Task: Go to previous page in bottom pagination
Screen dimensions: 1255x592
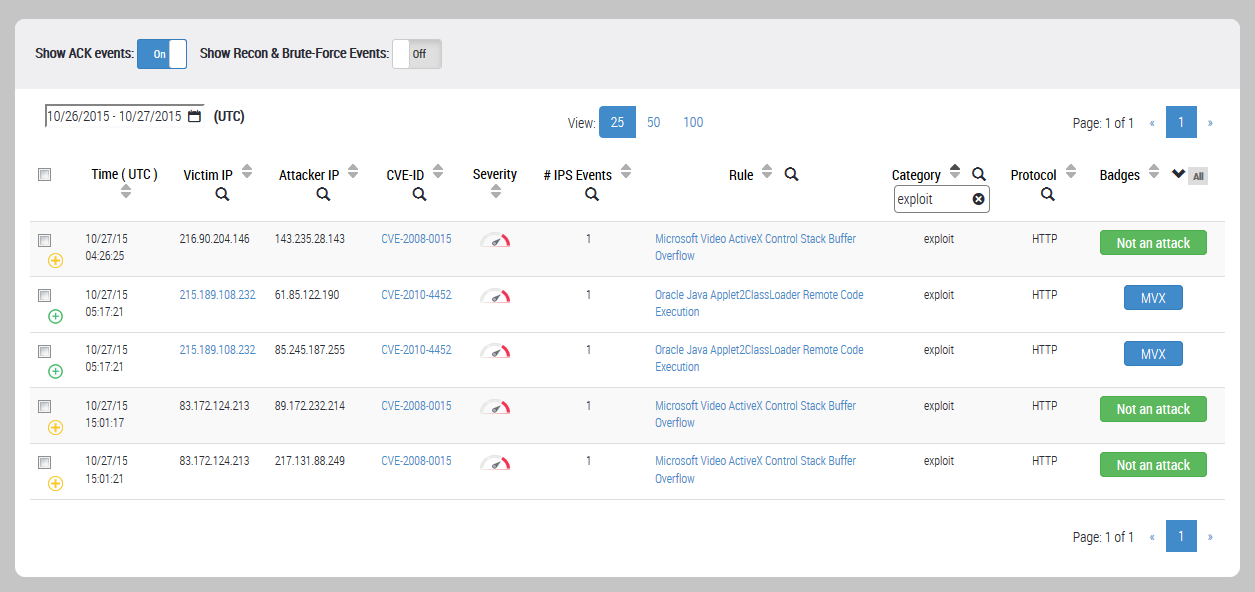Action: point(1152,537)
